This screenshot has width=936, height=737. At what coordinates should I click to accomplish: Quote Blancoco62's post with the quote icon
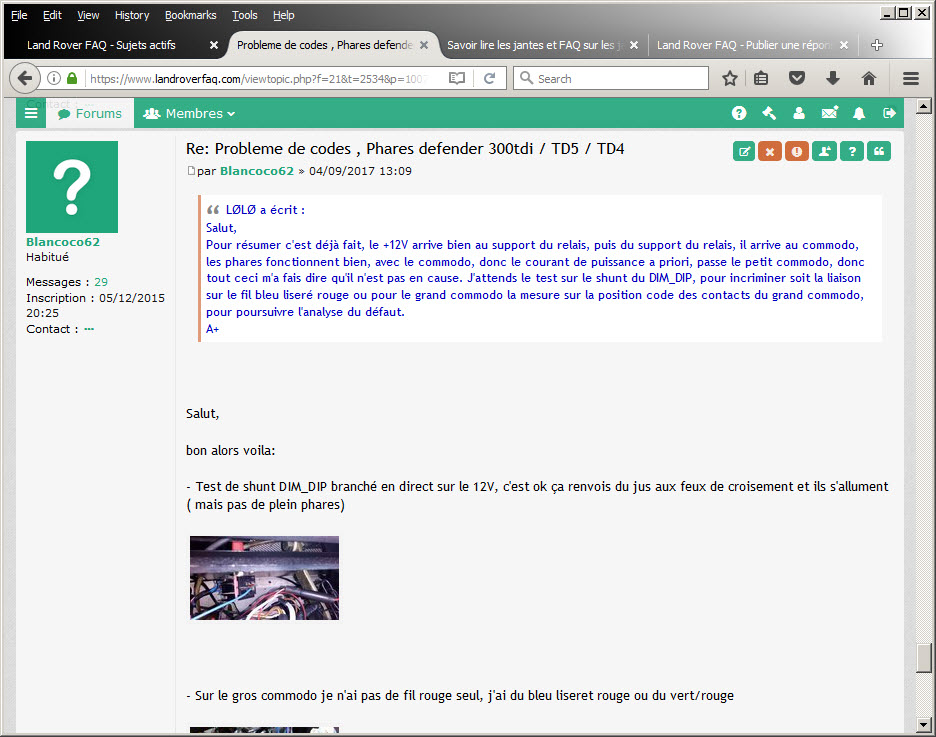click(x=879, y=151)
